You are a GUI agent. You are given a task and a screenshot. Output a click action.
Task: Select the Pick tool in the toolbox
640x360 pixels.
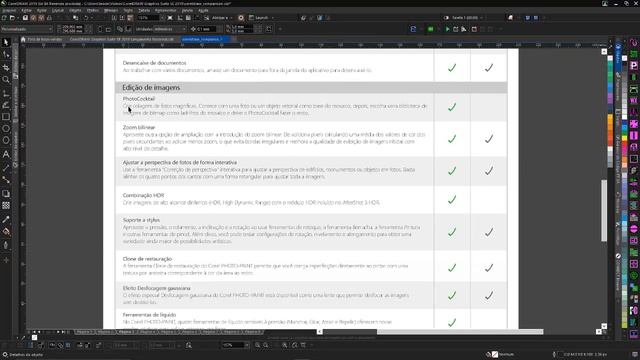[x=6, y=42]
